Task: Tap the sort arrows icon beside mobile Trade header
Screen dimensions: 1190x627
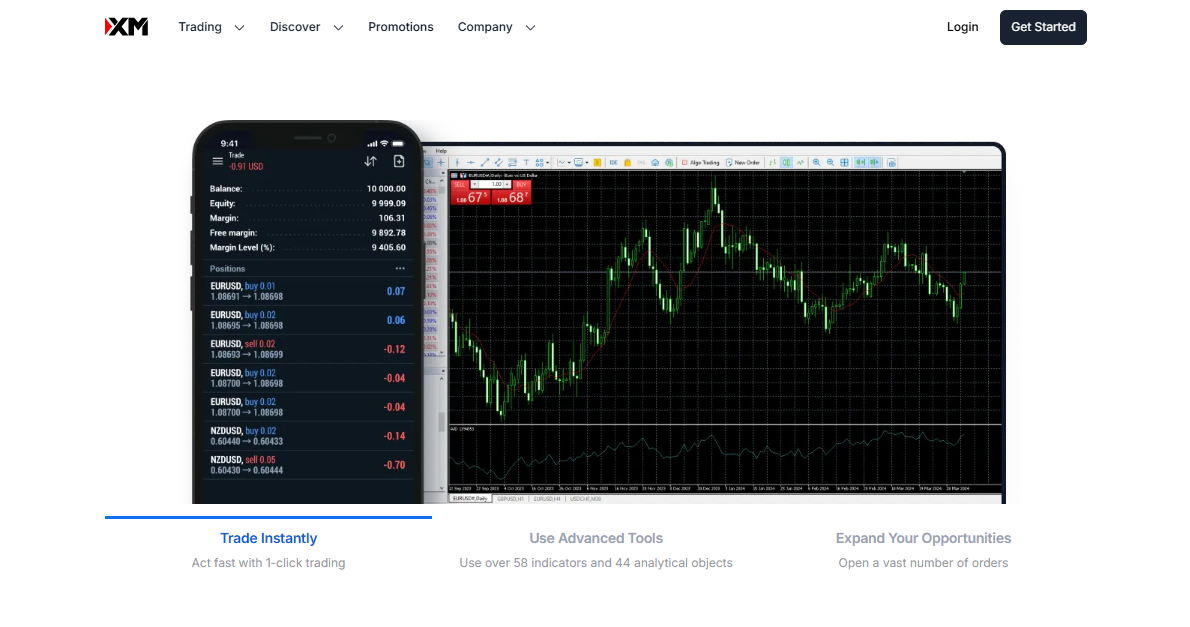Action: coord(371,159)
